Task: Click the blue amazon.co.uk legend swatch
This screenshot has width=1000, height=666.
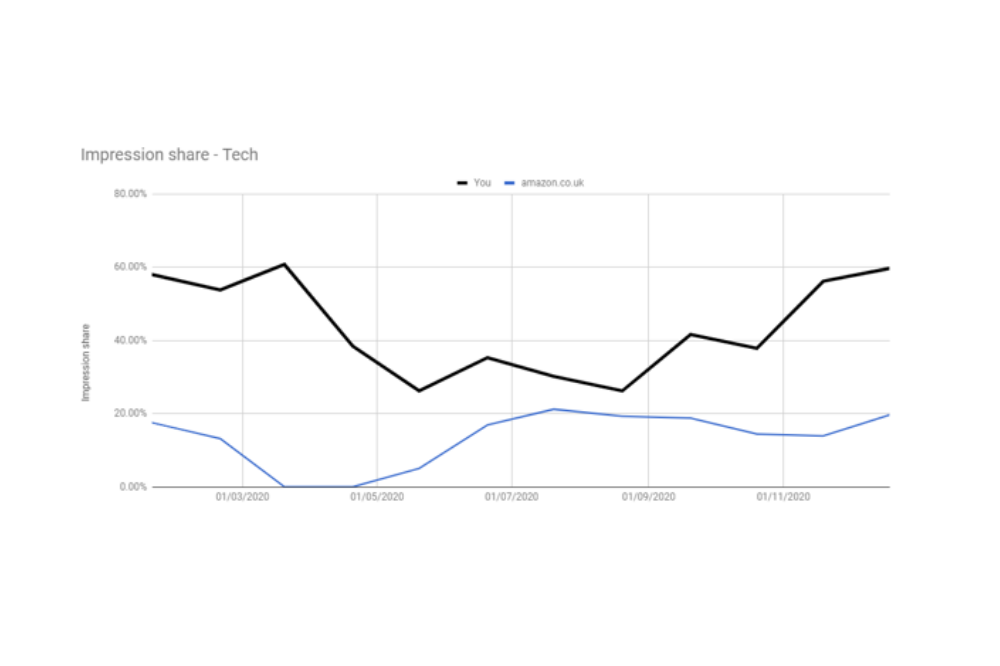Action: (510, 183)
